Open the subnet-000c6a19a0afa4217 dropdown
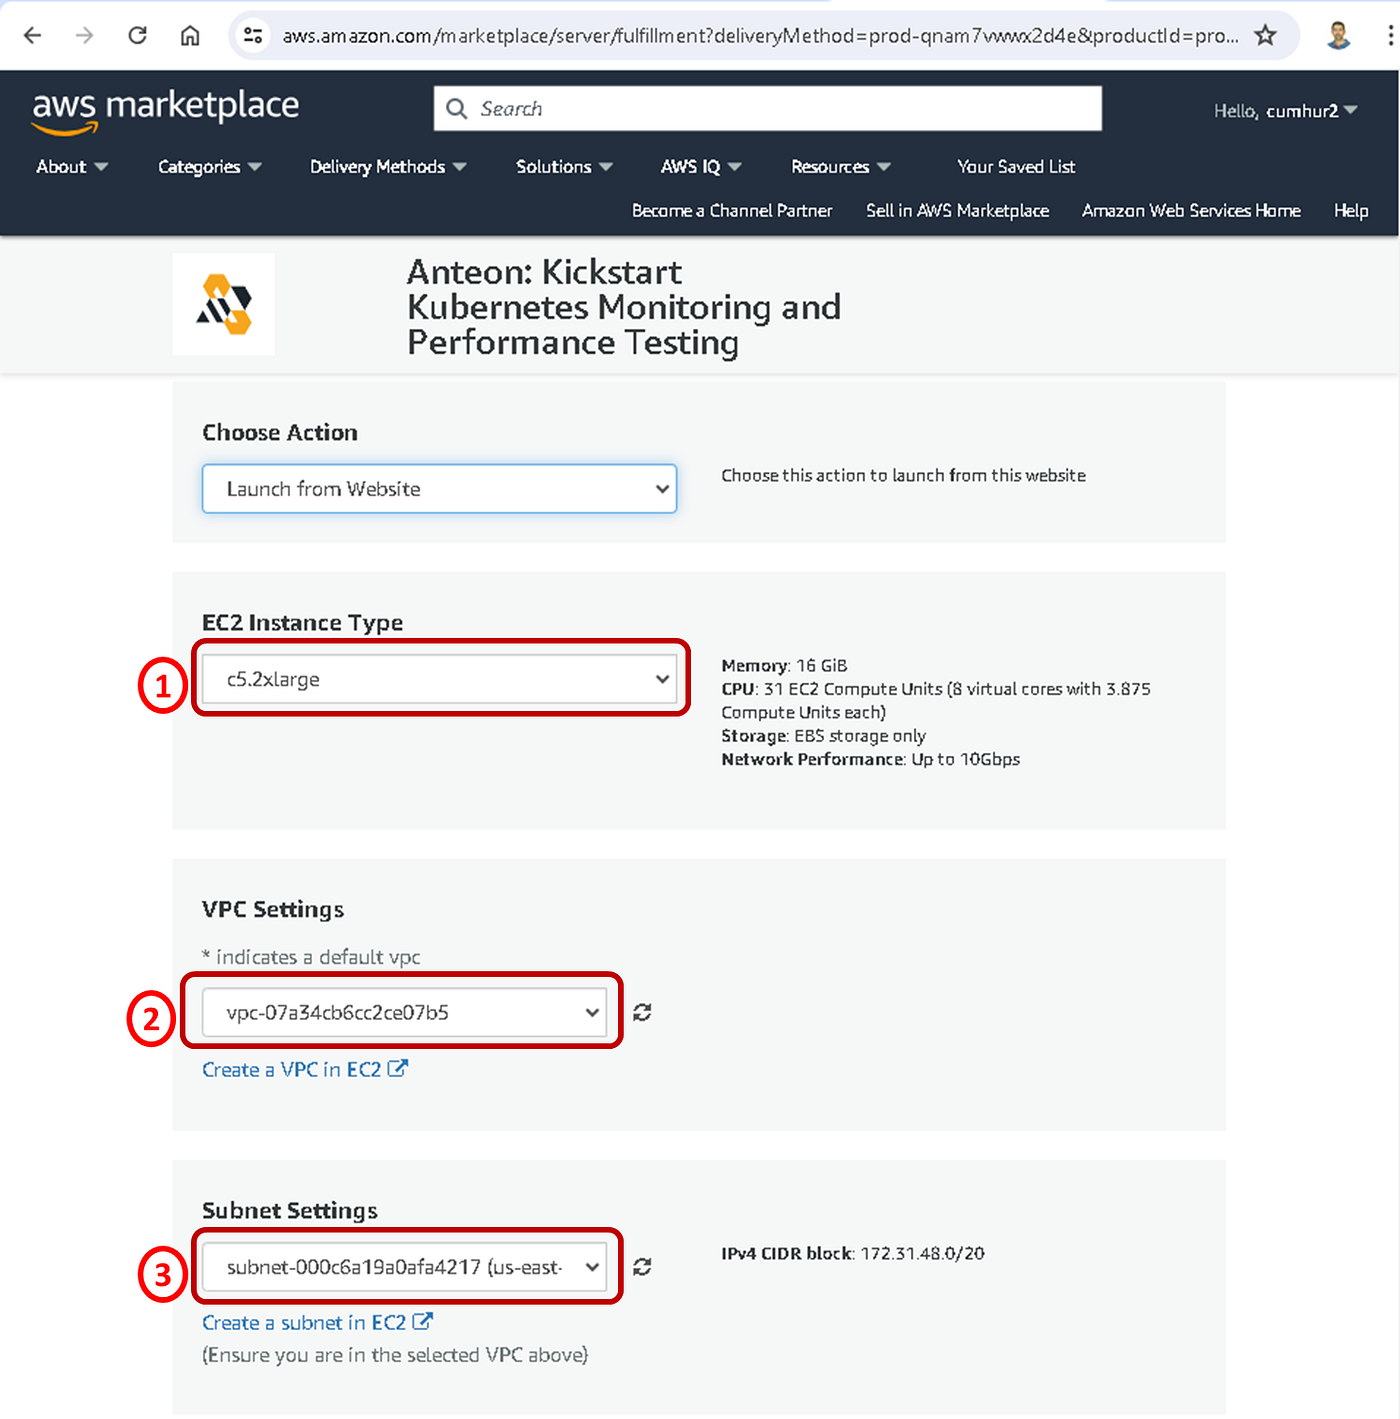 click(x=404, y=1266)
